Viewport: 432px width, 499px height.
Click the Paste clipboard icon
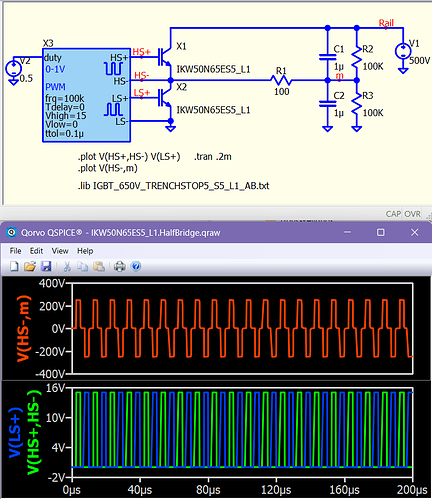point(99,266)
